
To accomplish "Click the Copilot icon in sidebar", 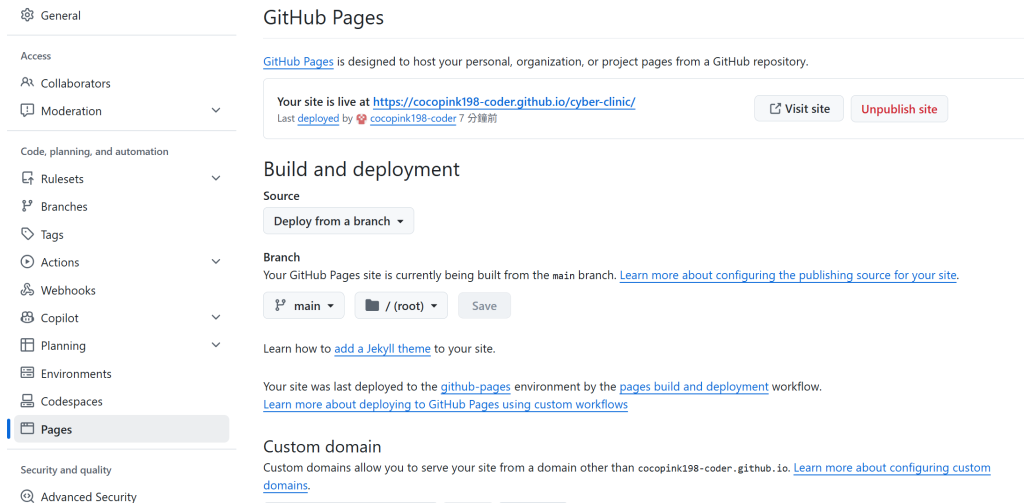I will tap(27, 317).
